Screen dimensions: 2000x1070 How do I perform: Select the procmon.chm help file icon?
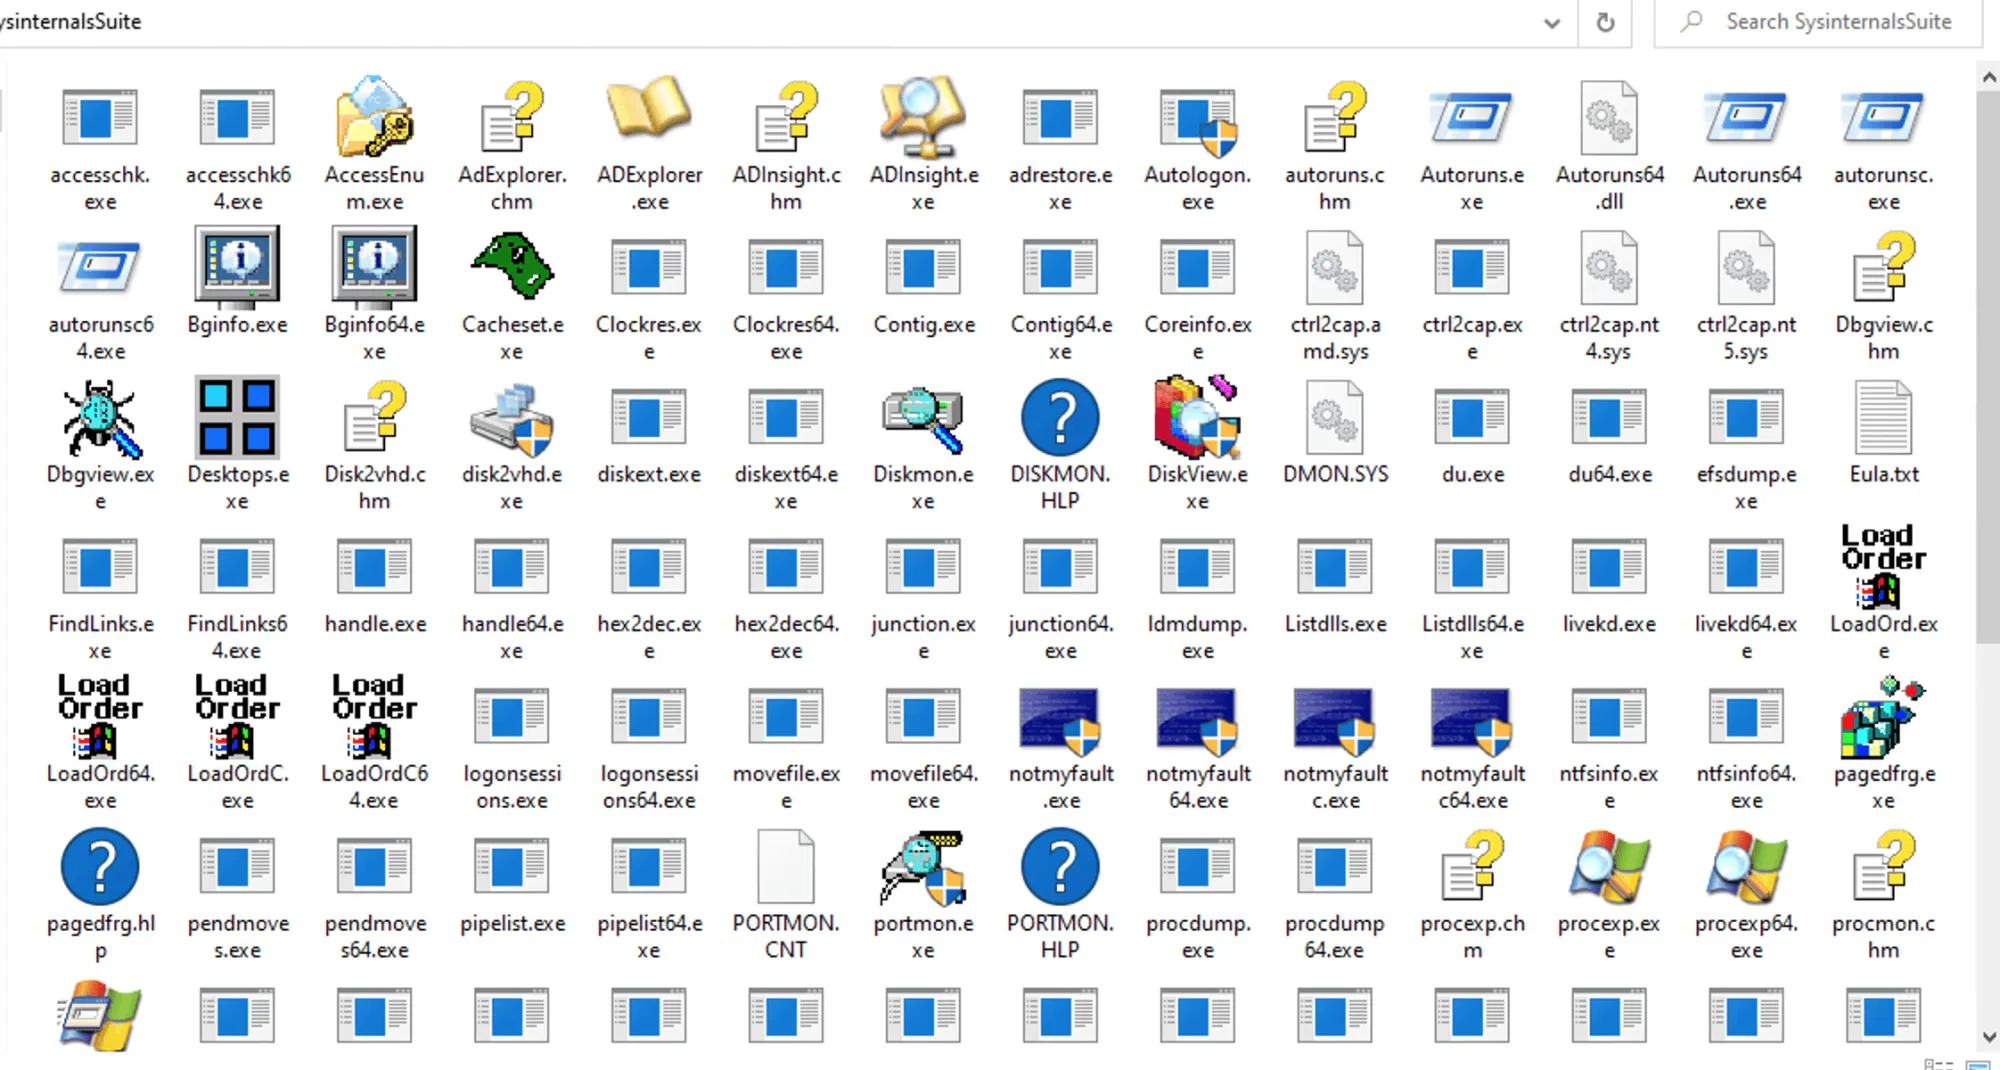[x=1884, y=867]
